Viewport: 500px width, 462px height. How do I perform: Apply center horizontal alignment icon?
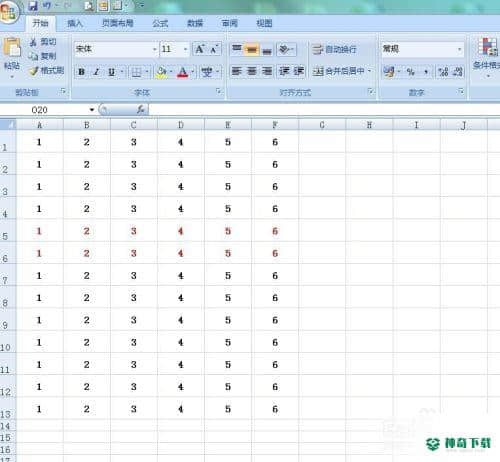pyautogui.click(x=252, y=71)
